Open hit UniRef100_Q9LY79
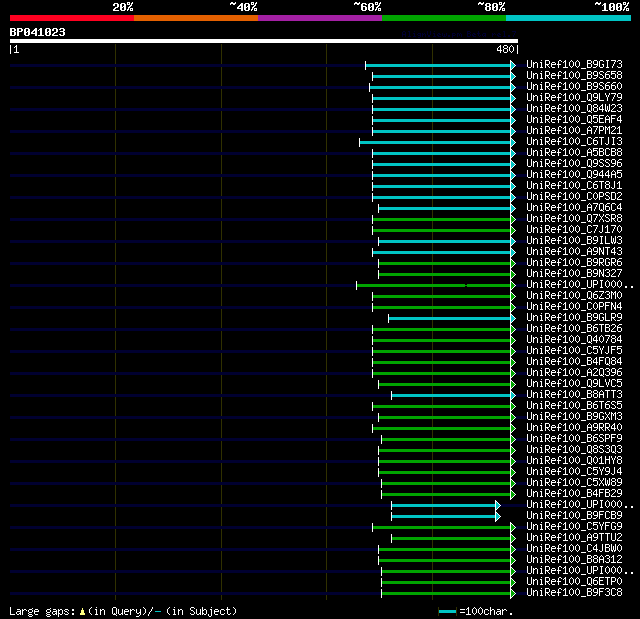 [574, 98]
